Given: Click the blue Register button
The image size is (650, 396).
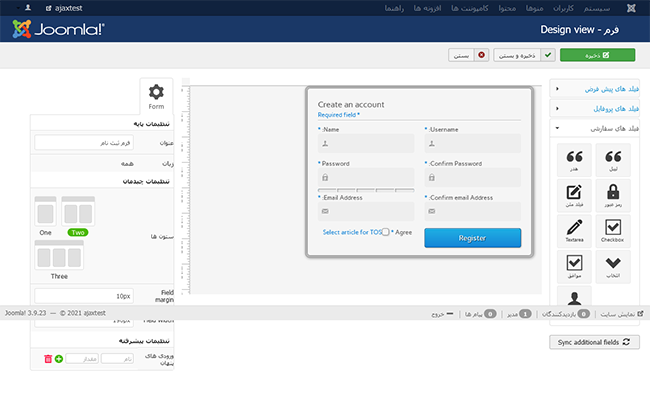Looking at the screenshot, I should (x=473, y=238).
